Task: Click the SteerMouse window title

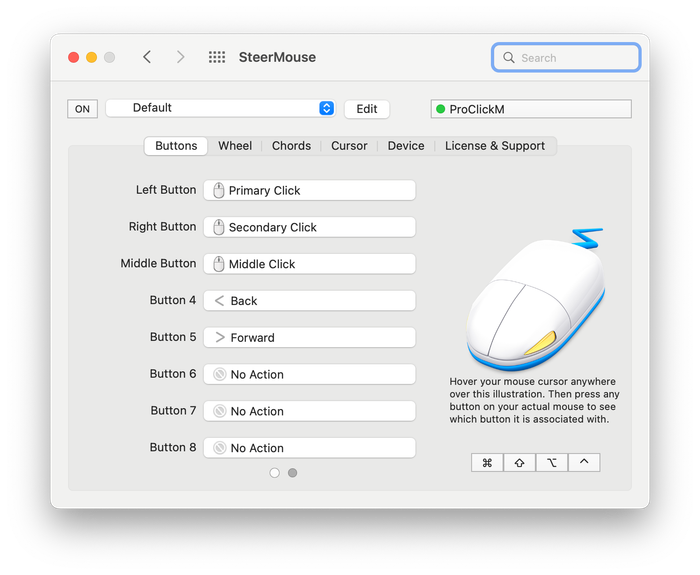Action: click(x=277, y=57)
